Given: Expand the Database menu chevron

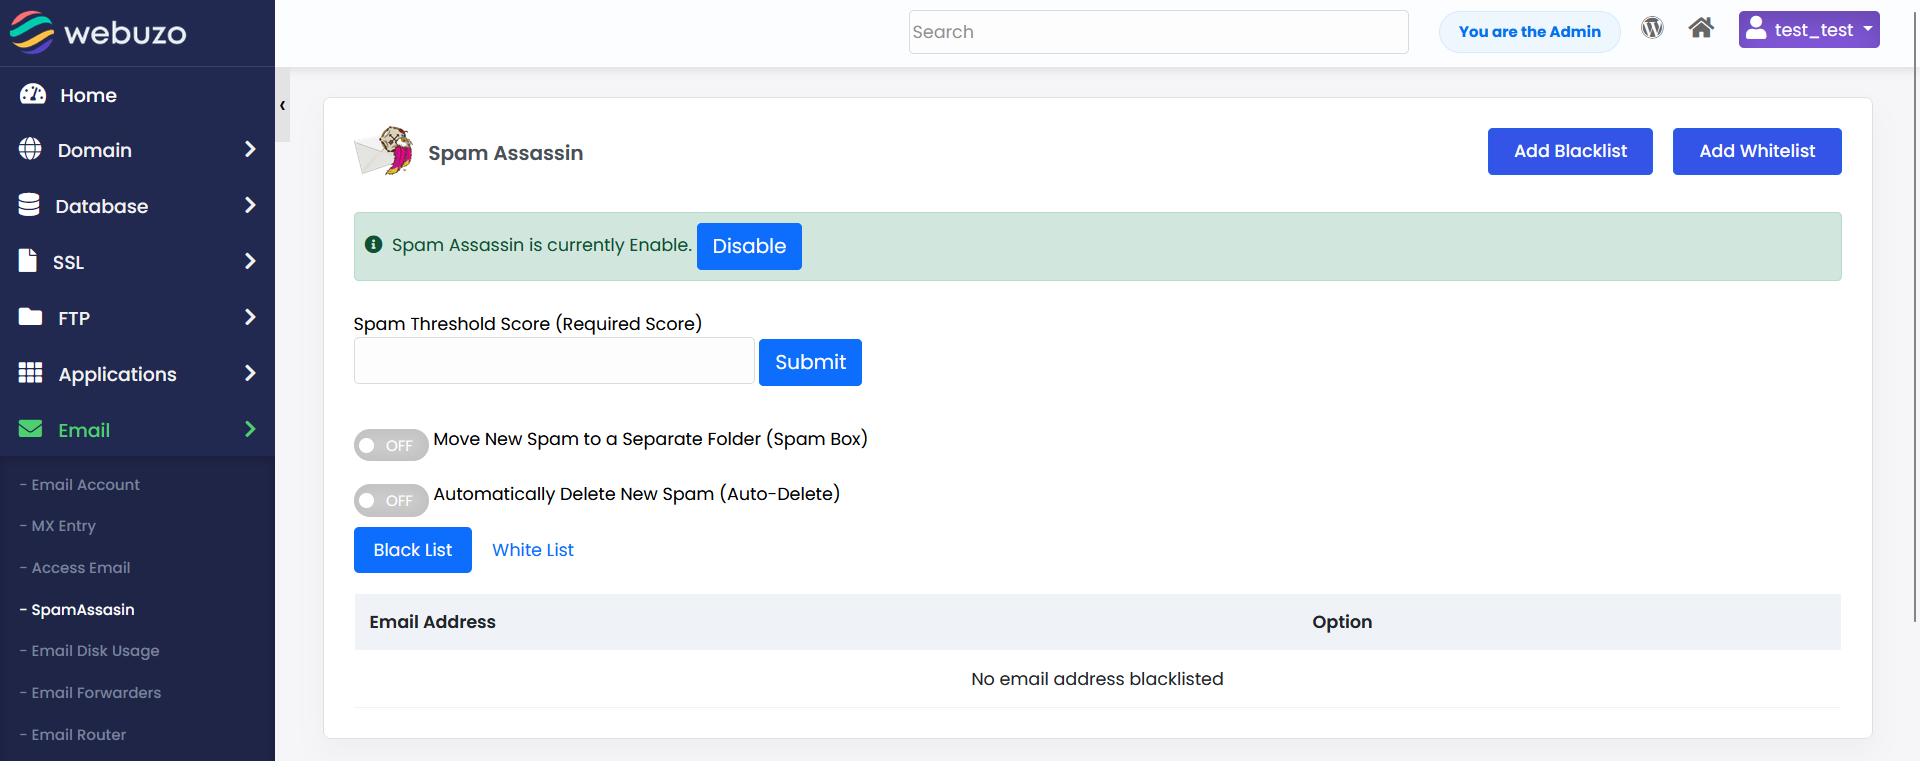Looking at the screenshot, I should pos(250,205).
